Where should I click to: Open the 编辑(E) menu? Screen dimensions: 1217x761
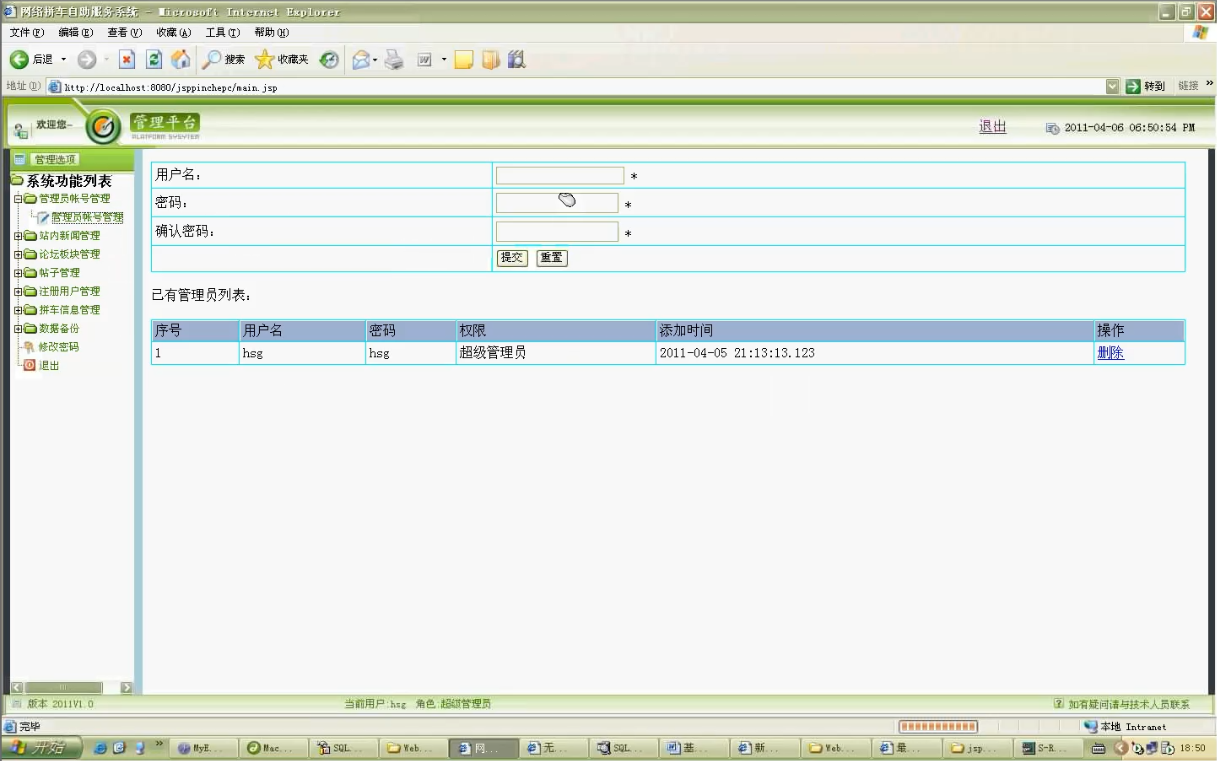(76, 33)
